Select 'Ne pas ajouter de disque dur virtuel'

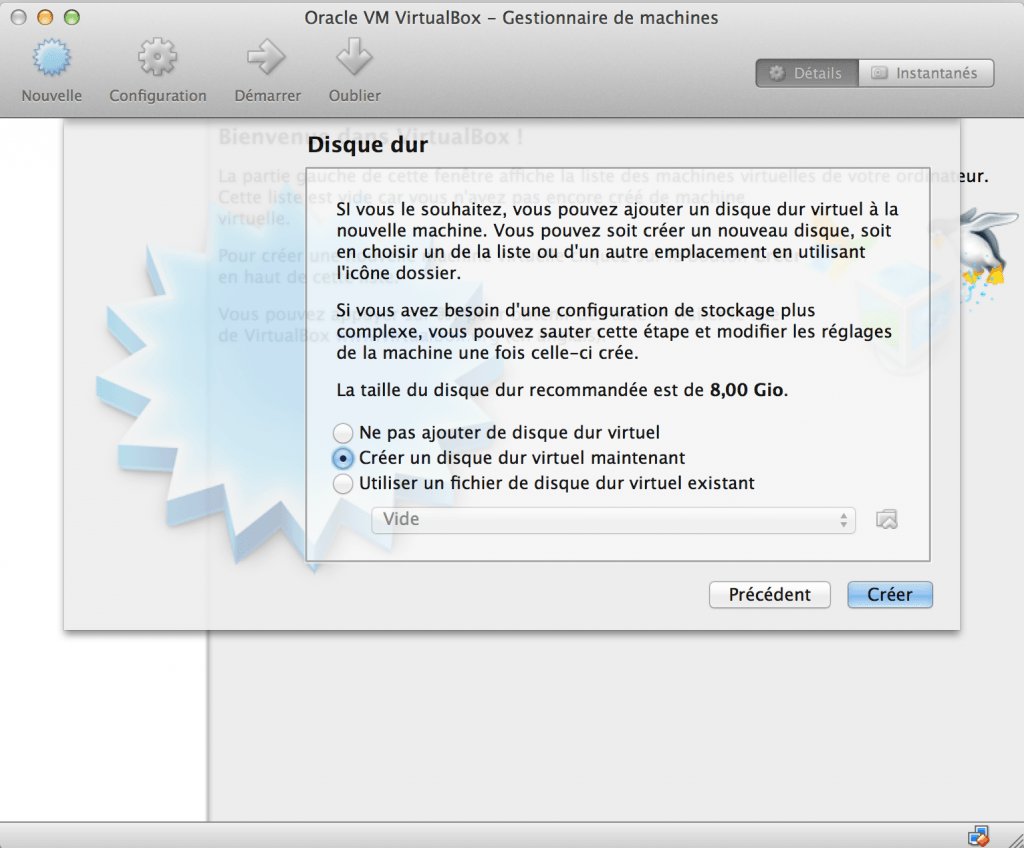(343, 433)
